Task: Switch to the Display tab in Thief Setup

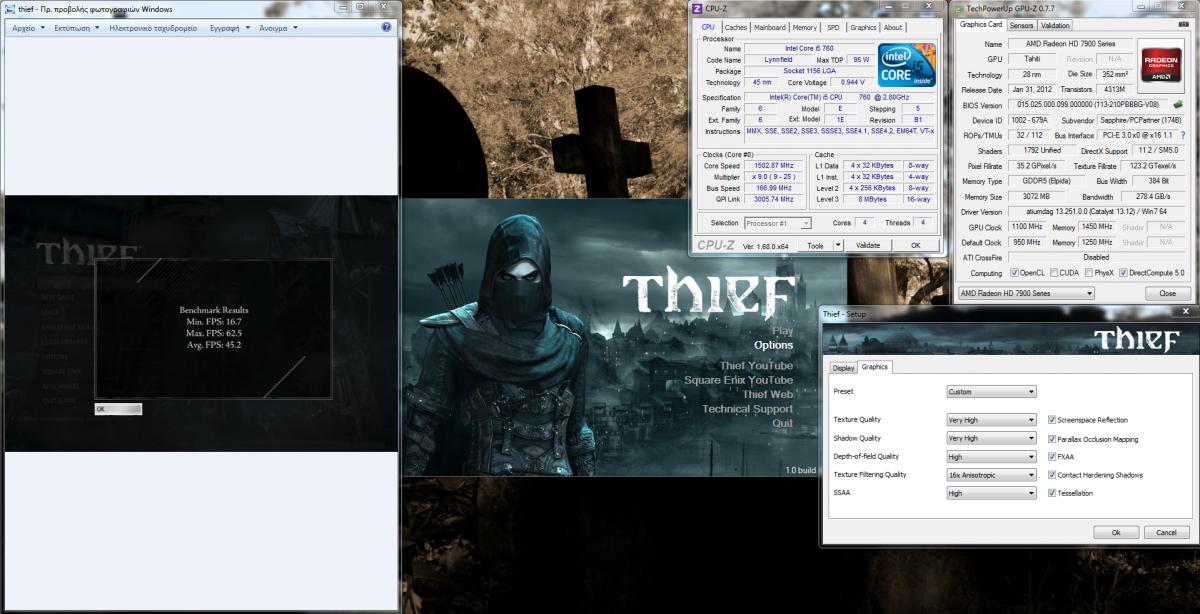Action: pos(844,367)
